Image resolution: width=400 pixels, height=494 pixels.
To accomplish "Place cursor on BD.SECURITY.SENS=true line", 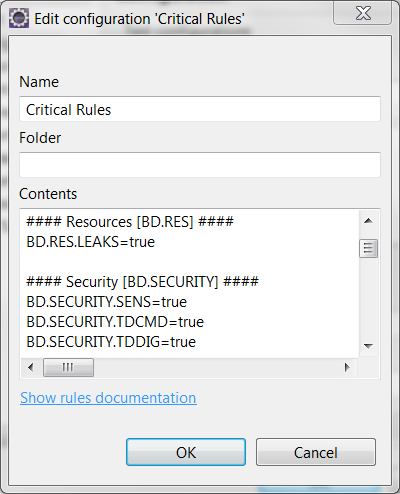I will (x=107, y=302).
